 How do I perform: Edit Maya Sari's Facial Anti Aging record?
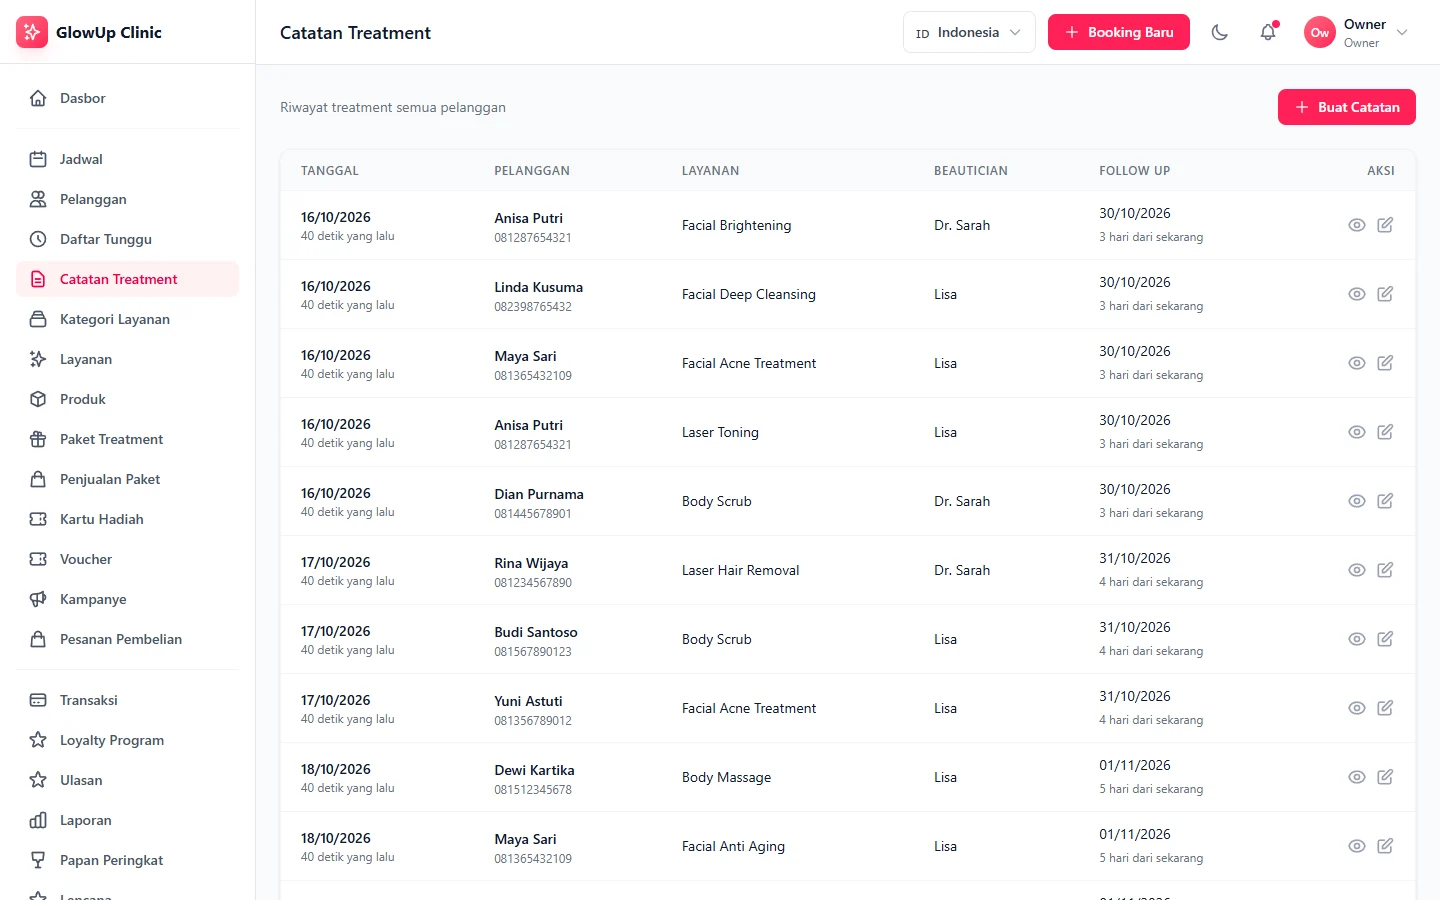point(1385,846)
